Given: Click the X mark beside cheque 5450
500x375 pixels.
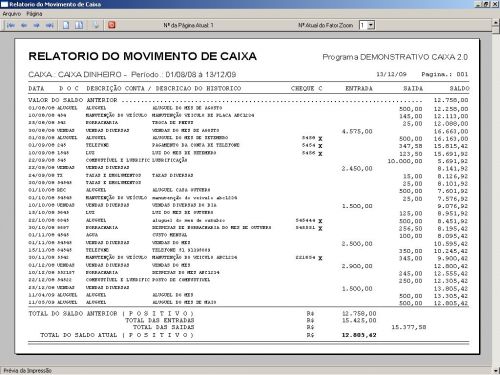Looking at the screenshot, I should tap(320, 138).
